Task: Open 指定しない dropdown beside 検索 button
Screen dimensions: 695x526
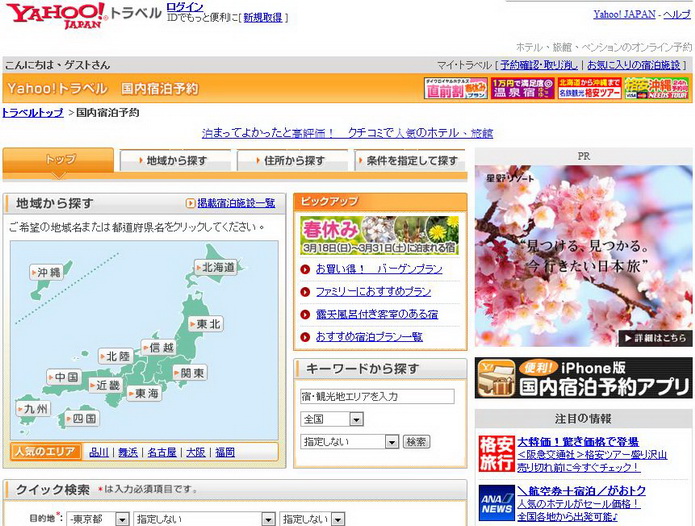Action: pyautogui.click(x=349, y=441)
